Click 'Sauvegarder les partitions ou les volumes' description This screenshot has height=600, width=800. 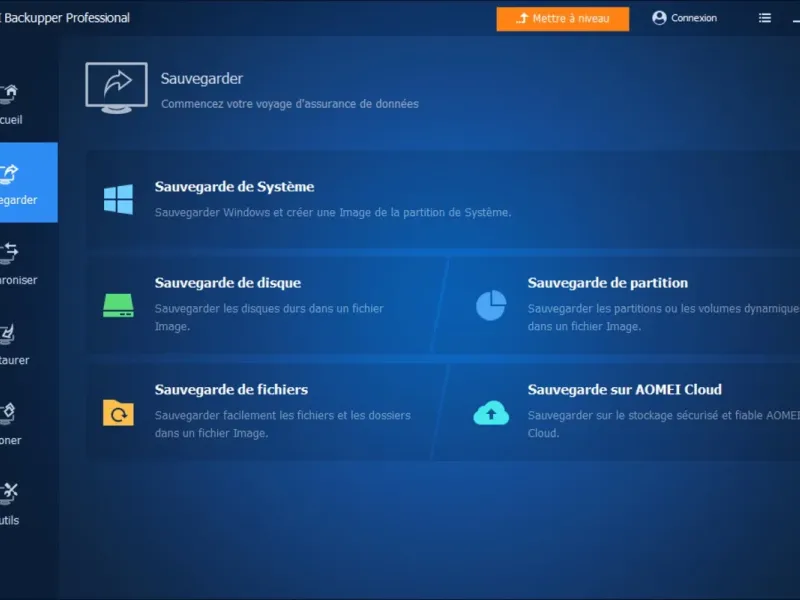663,317
